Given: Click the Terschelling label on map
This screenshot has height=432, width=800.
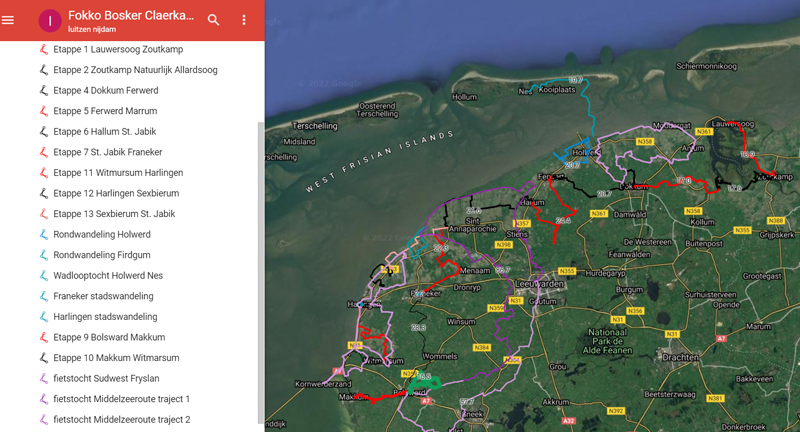Looking at the screenshot, I should pos(315,126).
